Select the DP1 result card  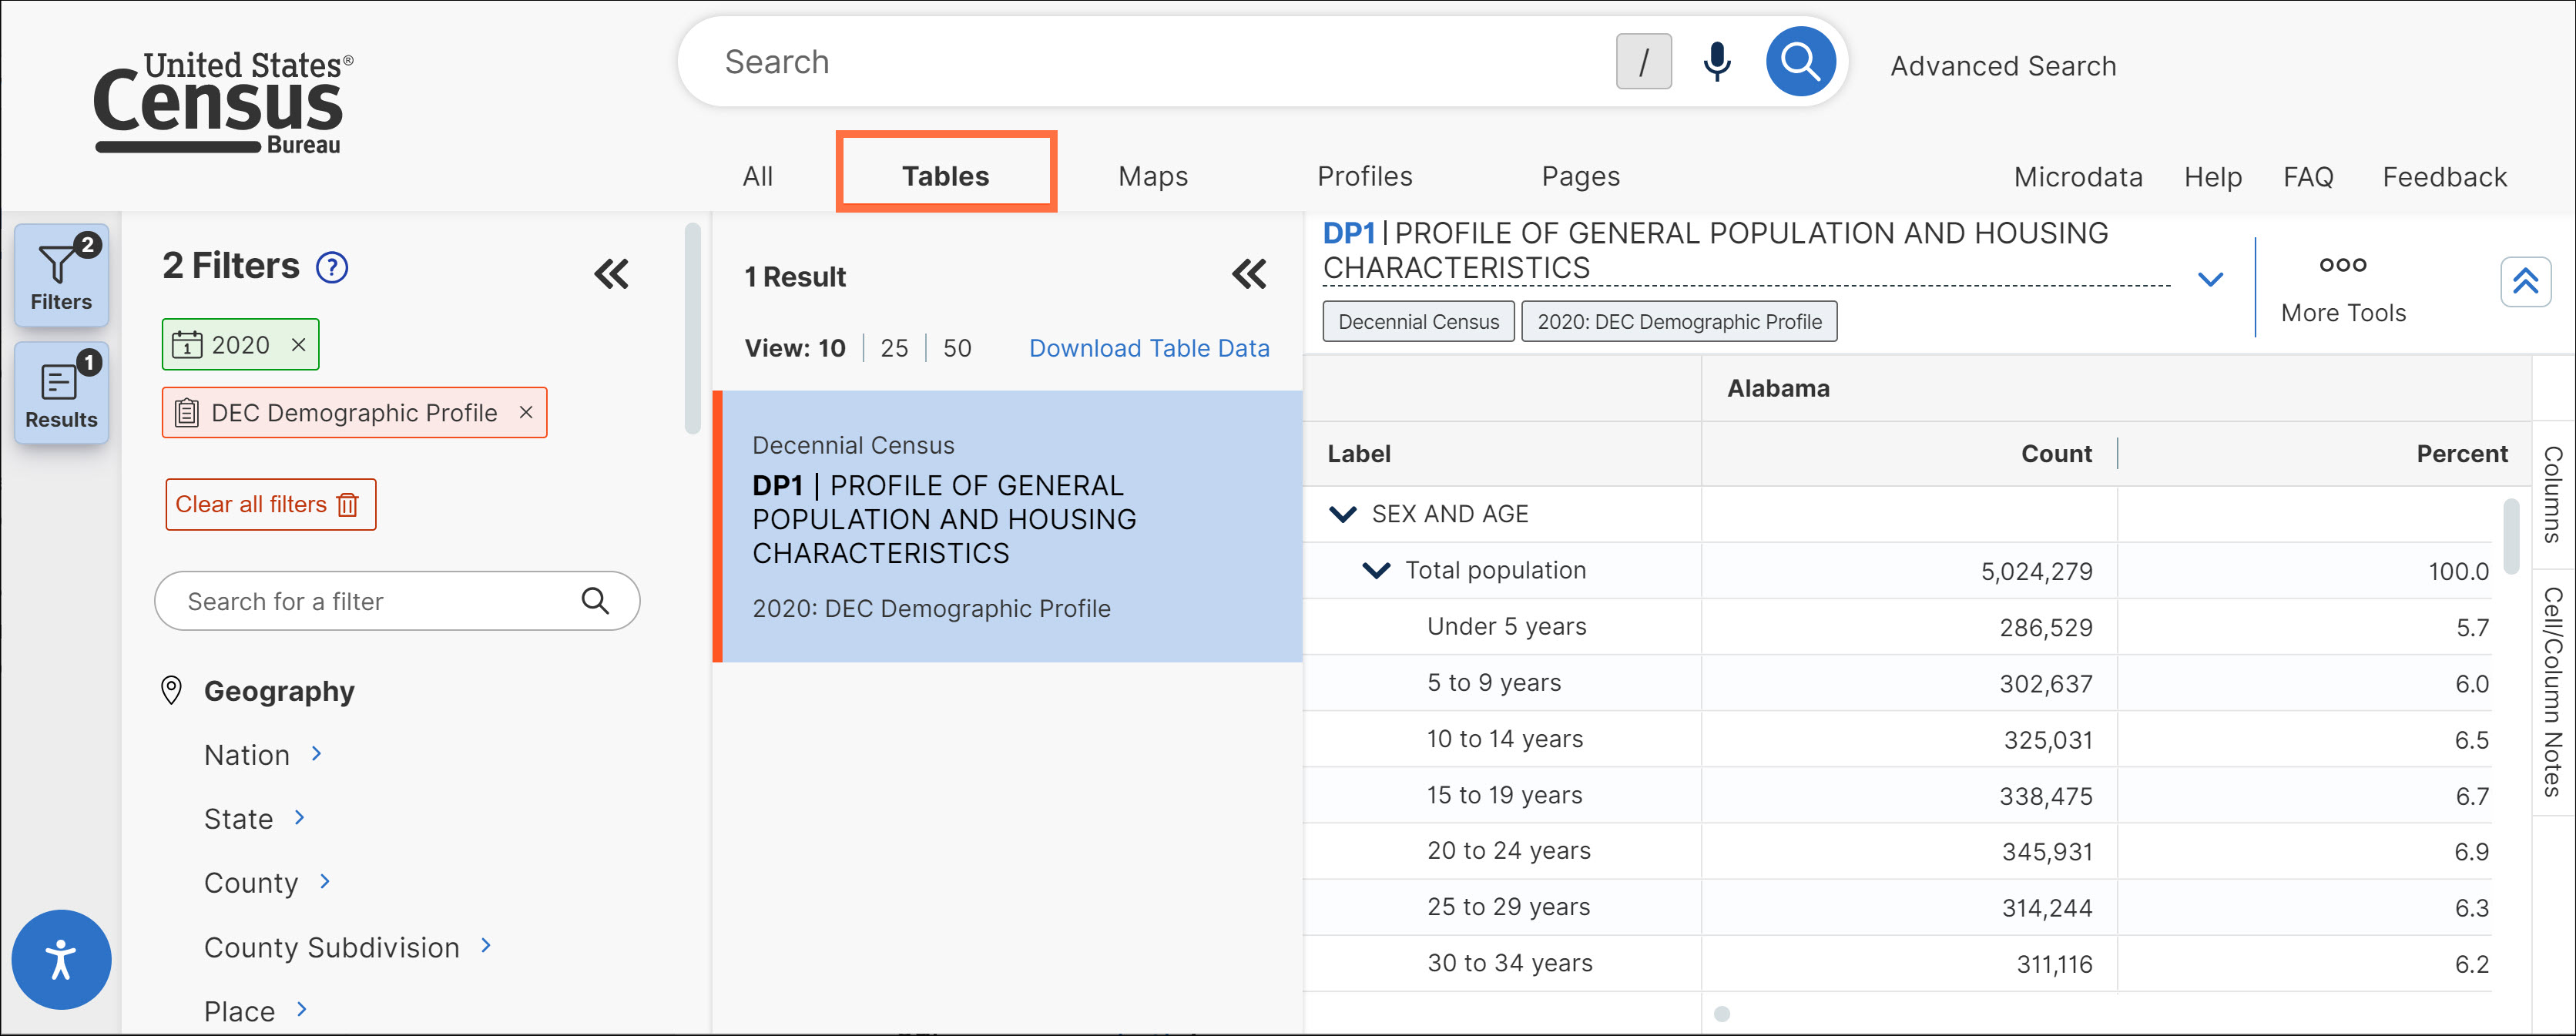[1007, 527]
